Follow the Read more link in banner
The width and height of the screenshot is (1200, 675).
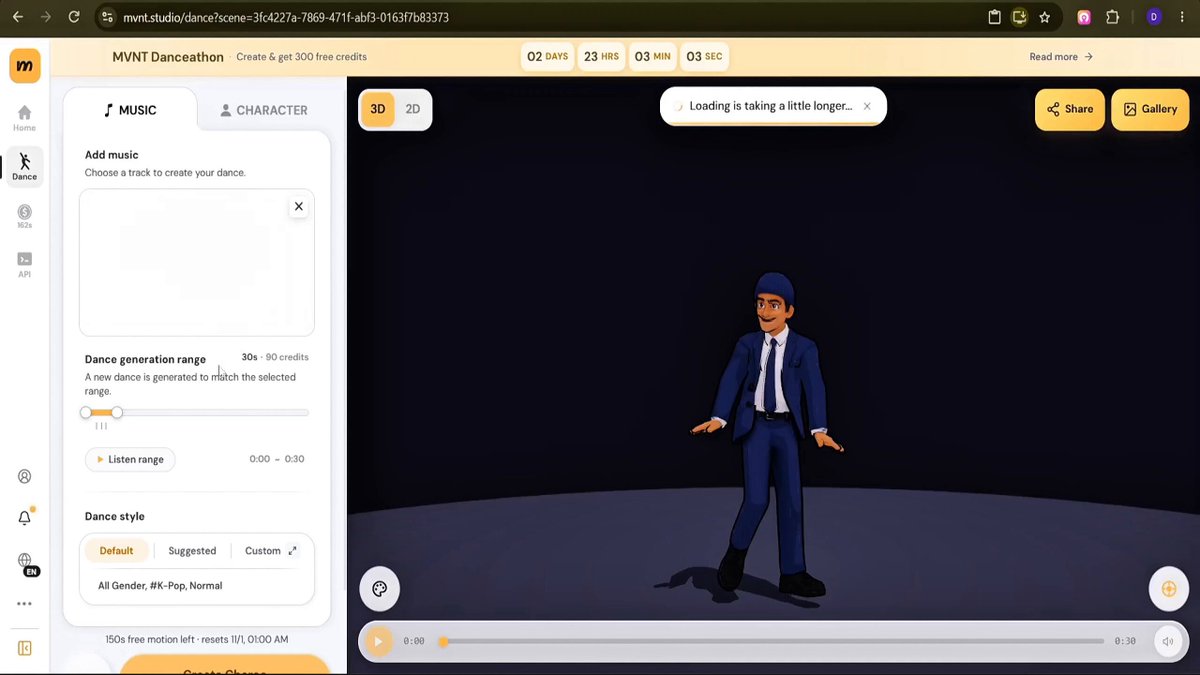1061,57
